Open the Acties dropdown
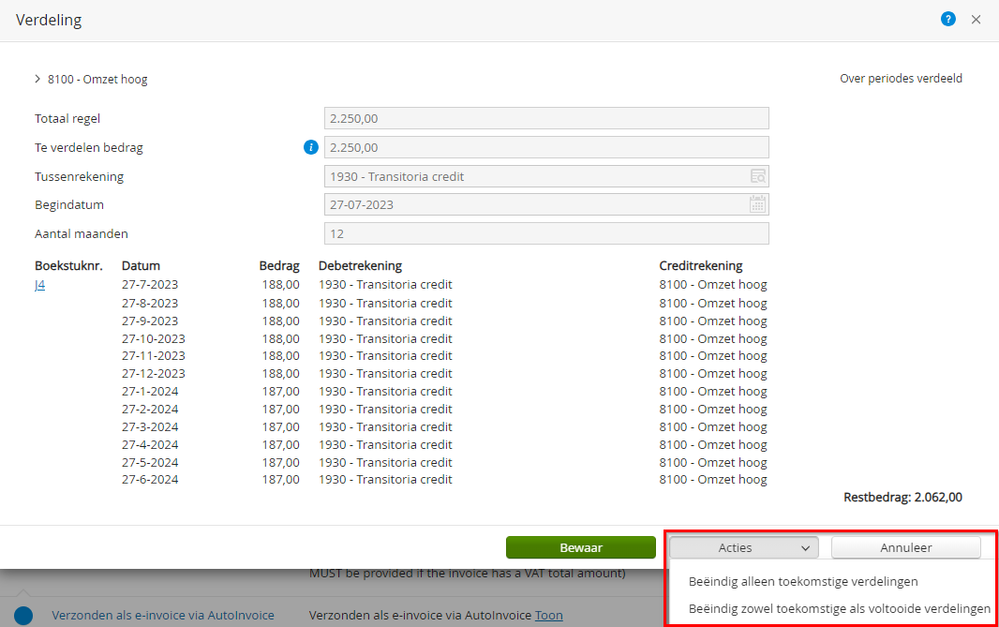Viewport: 999px width, 627px height. coord(744,547)
